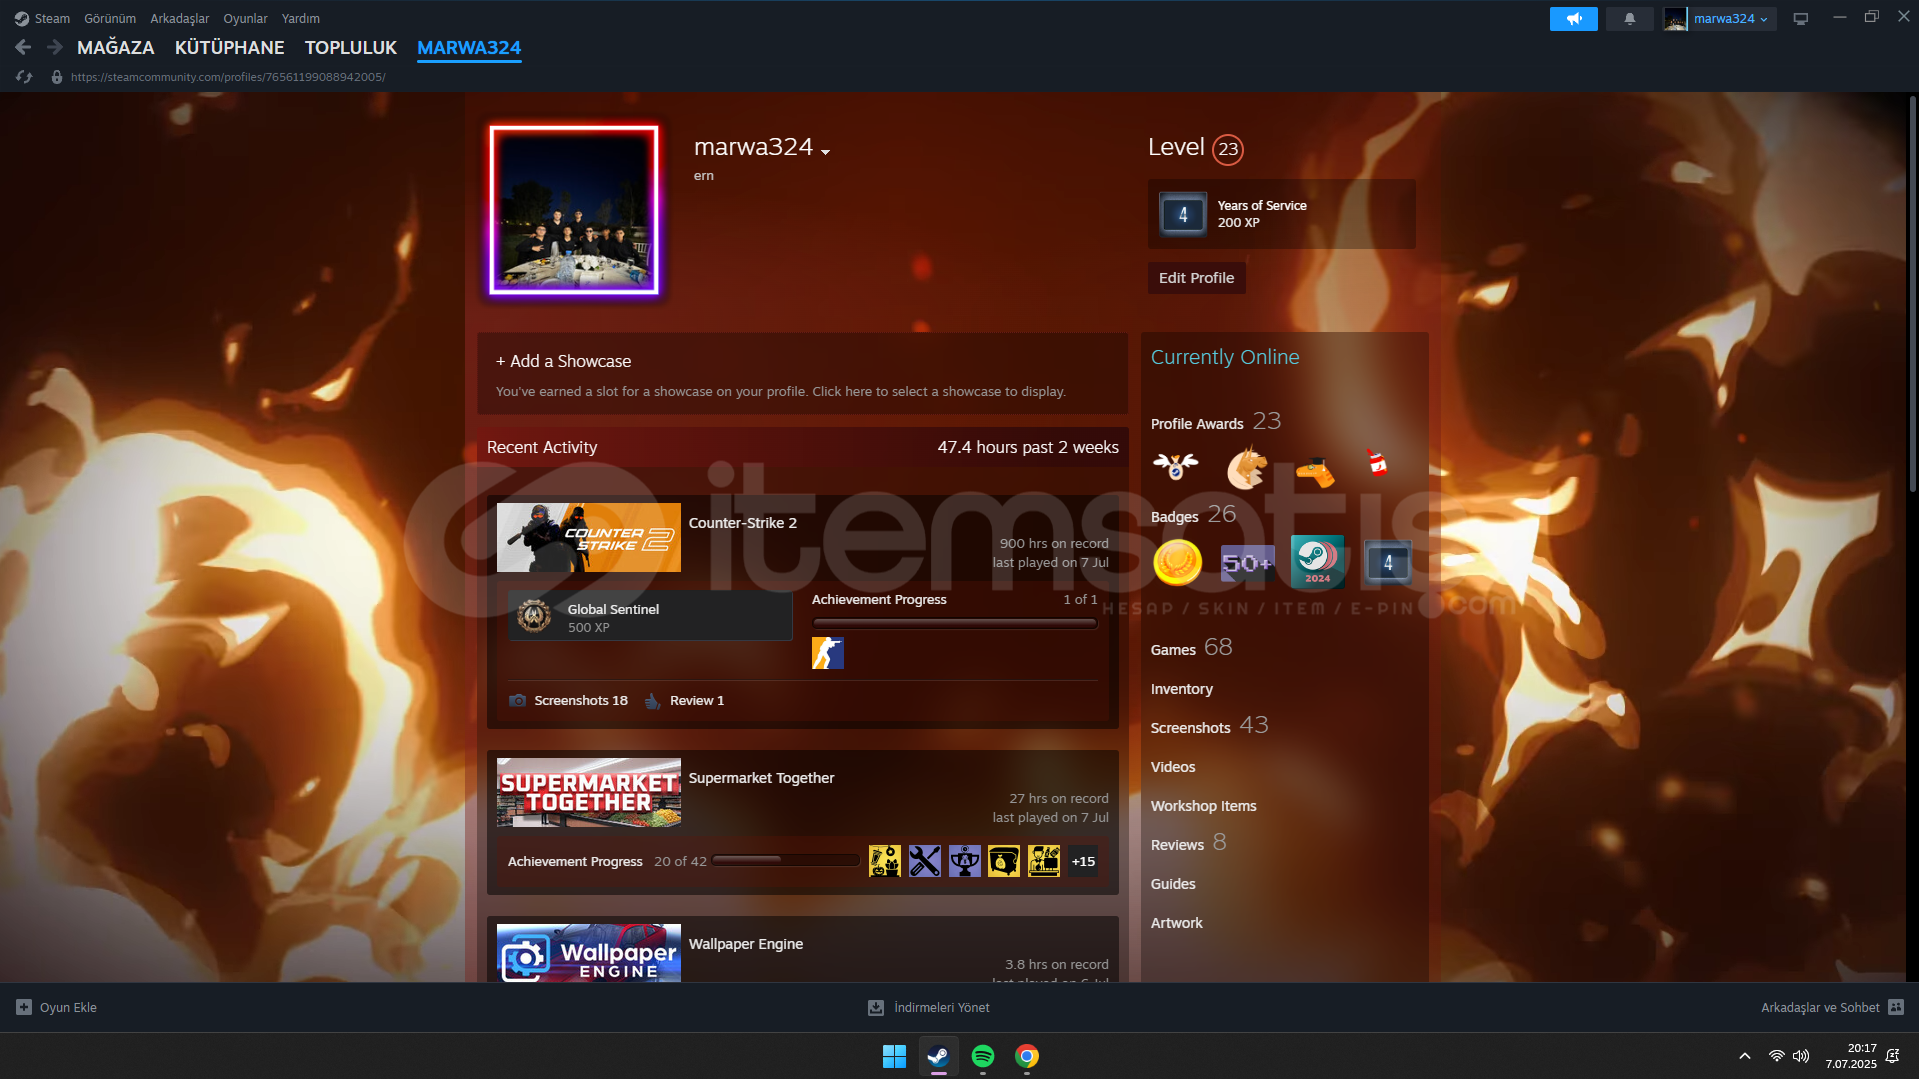Switch to the TOPLULUK tab

click(x=351, y=47)
